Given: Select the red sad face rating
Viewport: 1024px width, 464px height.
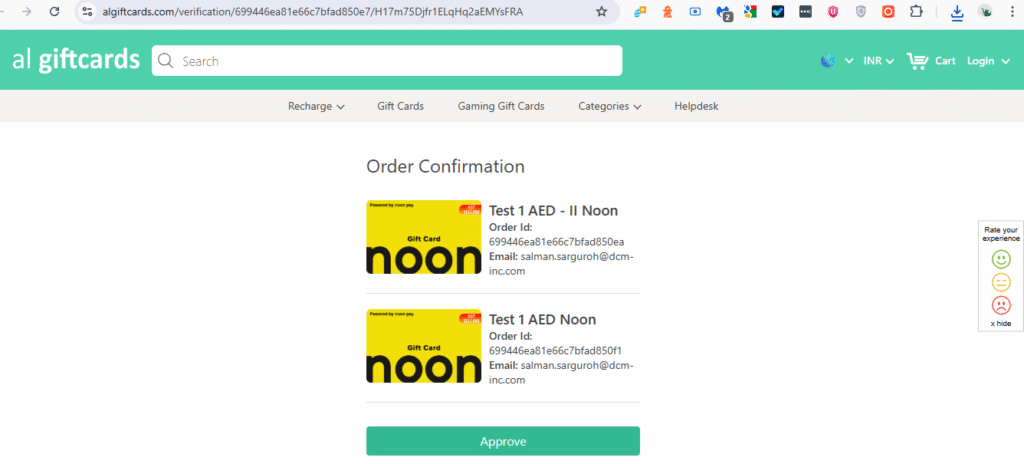Looking at the screenshot, I should [x=1000, y=305].
